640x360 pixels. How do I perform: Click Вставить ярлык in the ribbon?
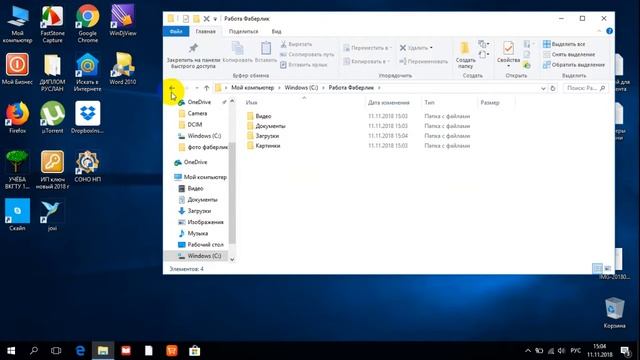[x=304, y=64]
